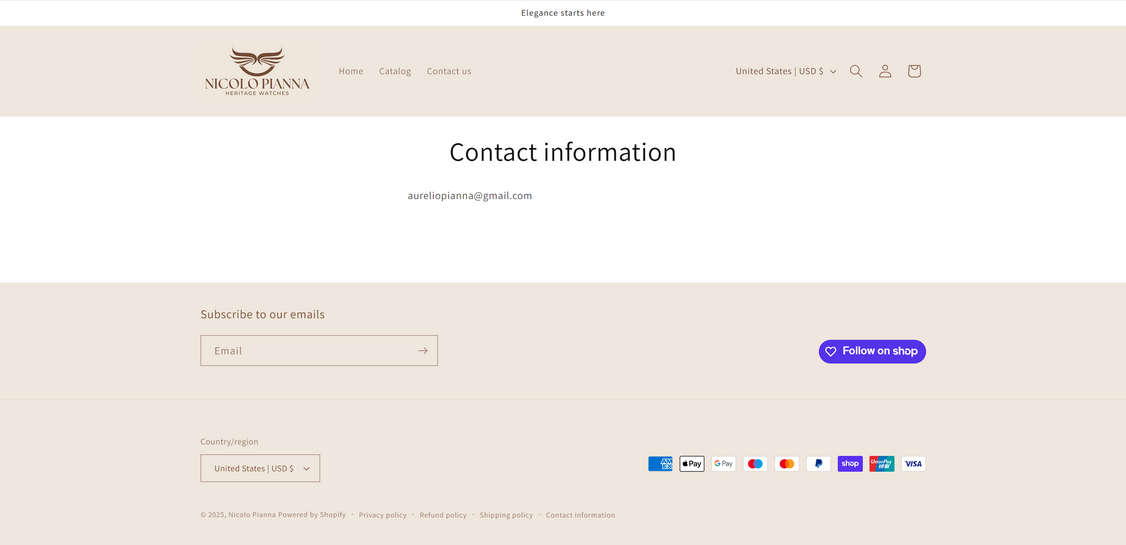Screen dimensions: 1126x545
Task: Open Privacy policy footer link
Action: [383, 515]
